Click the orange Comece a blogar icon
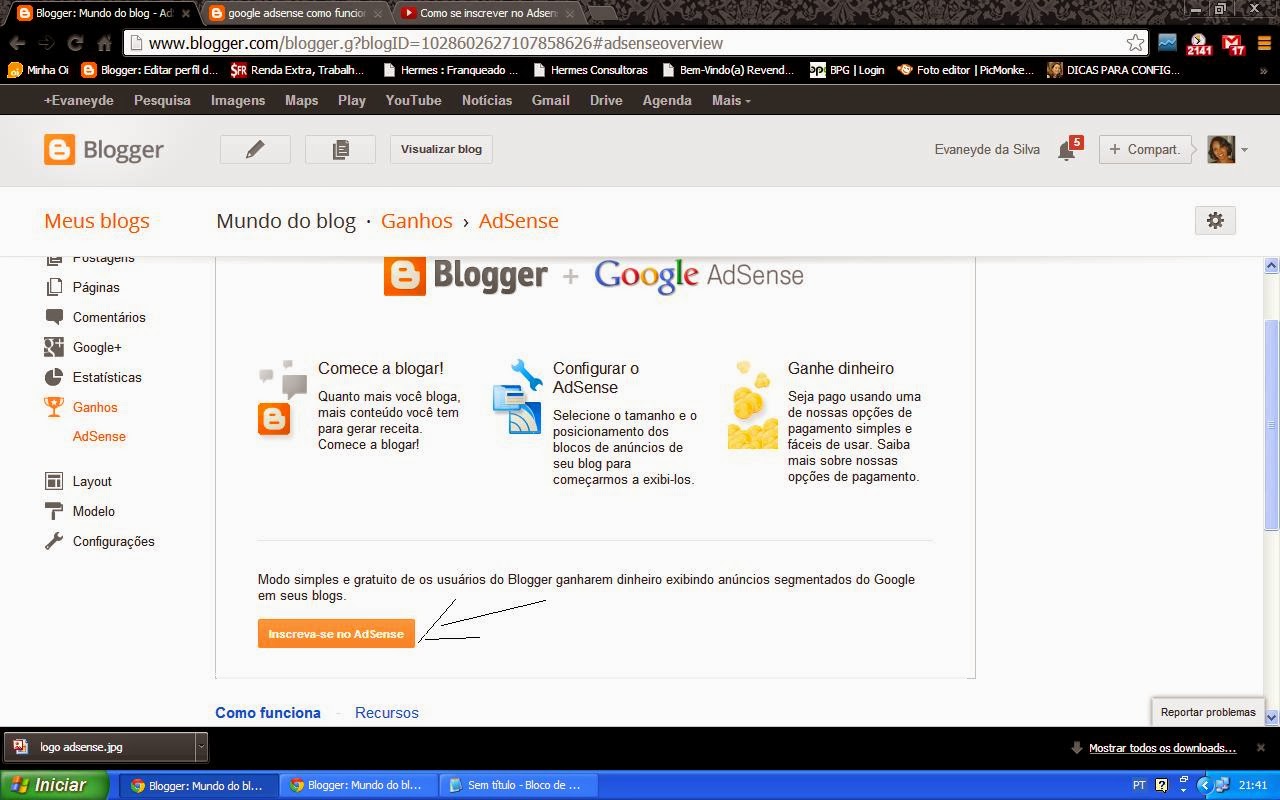Screen dimensions: 1280x800 pos(274,418)
